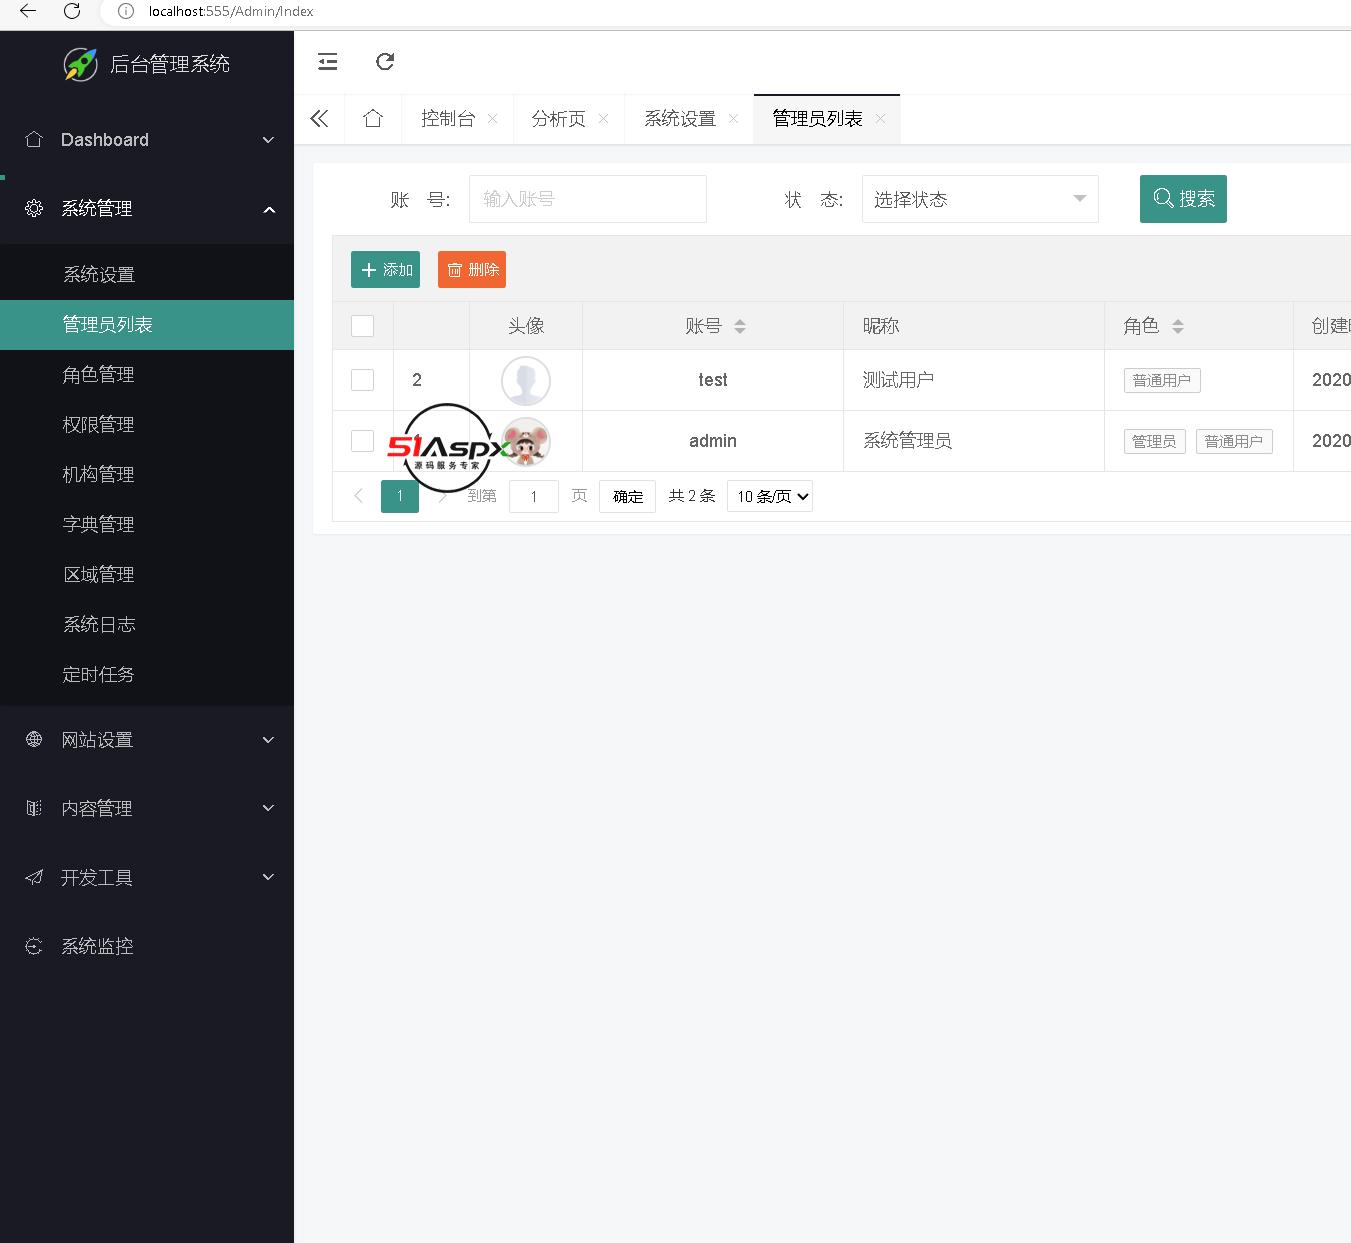Open 定时任务 in sidebar
The image size is (1351, 1243).
tap(147, 675)
